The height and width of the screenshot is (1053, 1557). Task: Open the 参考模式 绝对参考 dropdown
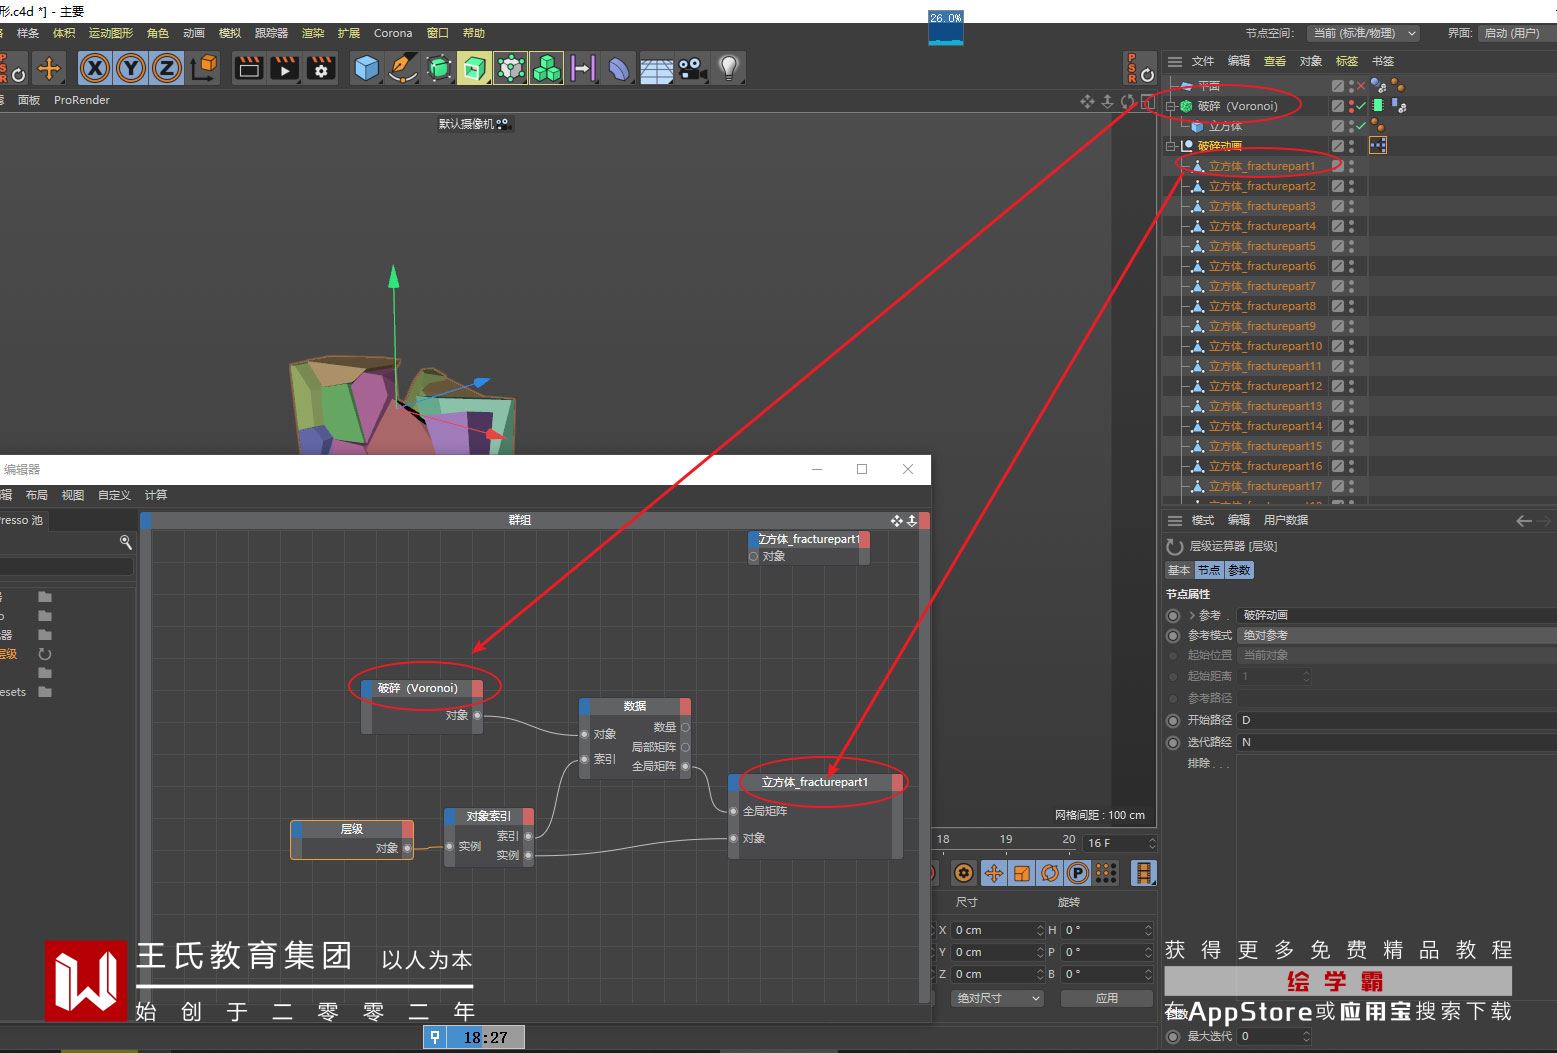tap(1396, 635)
